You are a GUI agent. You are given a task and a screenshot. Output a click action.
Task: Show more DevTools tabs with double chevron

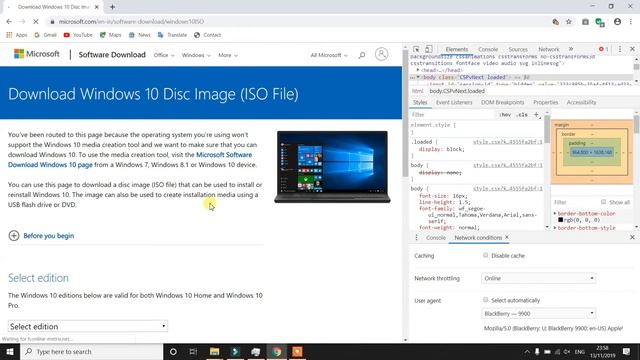pos(571,49)
